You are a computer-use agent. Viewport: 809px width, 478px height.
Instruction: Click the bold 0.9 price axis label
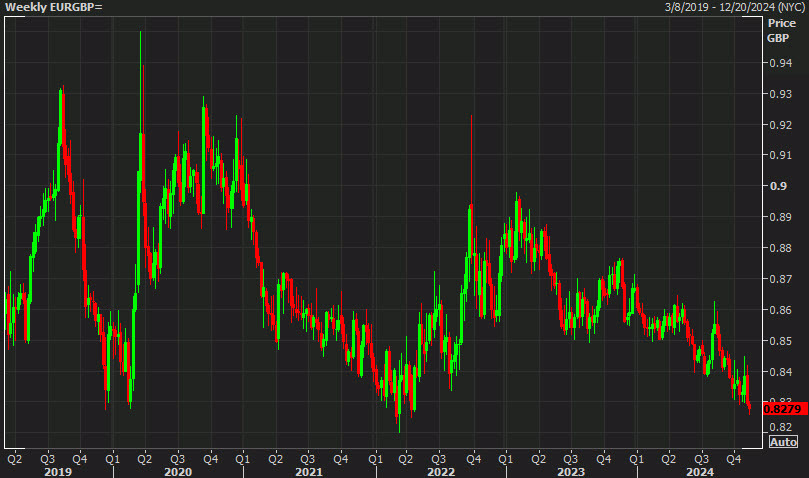coord(778,186)
